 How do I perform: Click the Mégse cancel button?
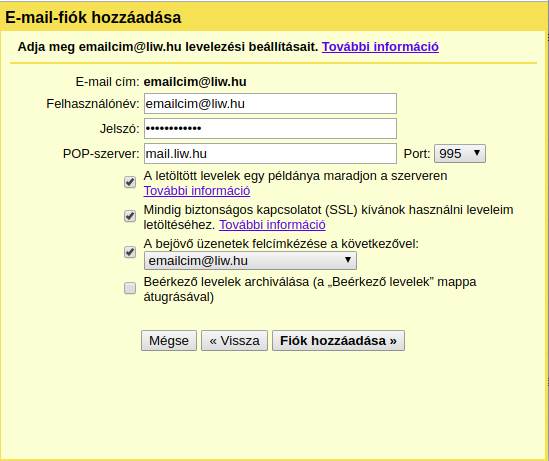click(x=169, y=341)
